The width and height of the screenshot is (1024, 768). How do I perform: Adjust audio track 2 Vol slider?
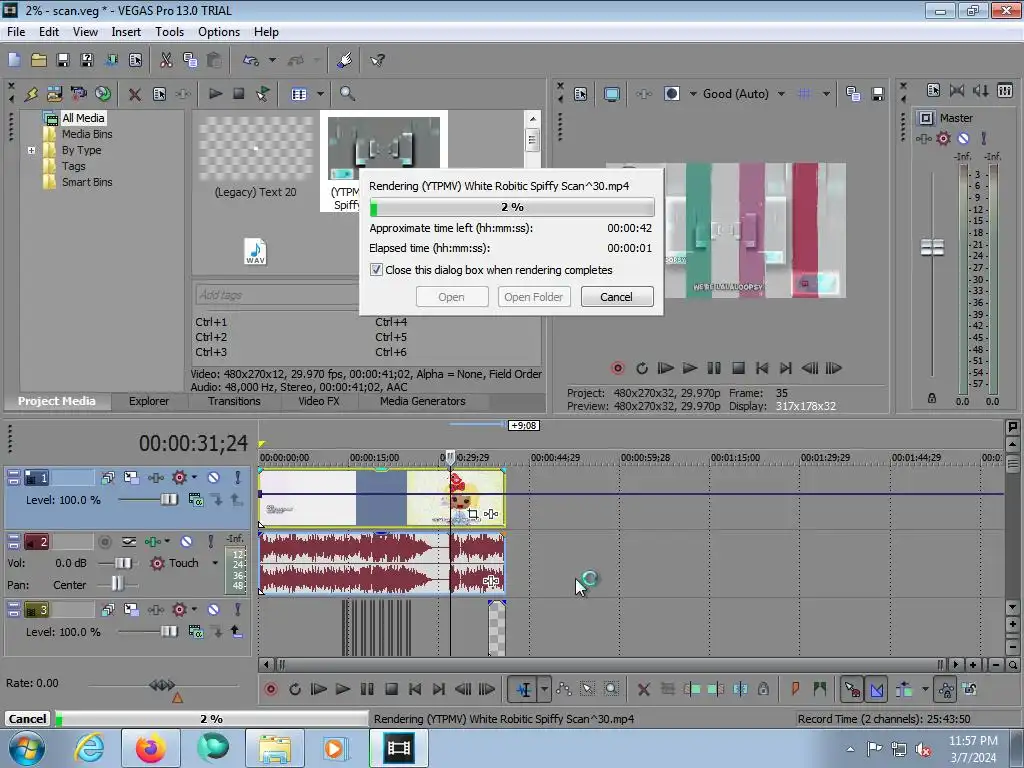tap(122, 563)
